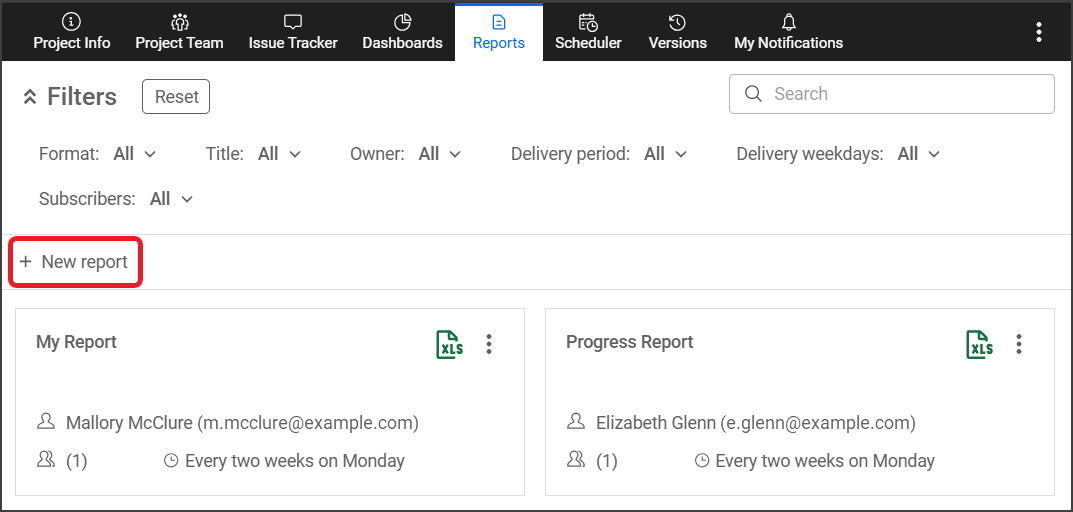Open the Owner filter dropdown
The width and height of the screenshot is (1073, 512).
tap(440, 154)
